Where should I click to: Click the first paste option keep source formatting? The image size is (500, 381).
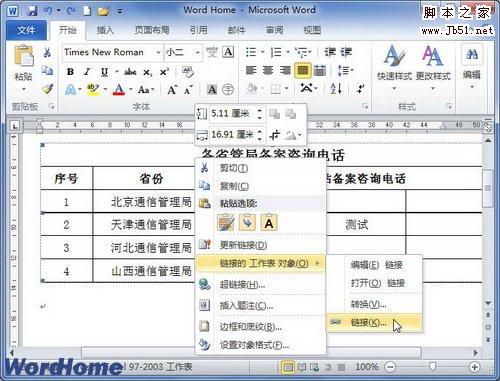[226, 223]
